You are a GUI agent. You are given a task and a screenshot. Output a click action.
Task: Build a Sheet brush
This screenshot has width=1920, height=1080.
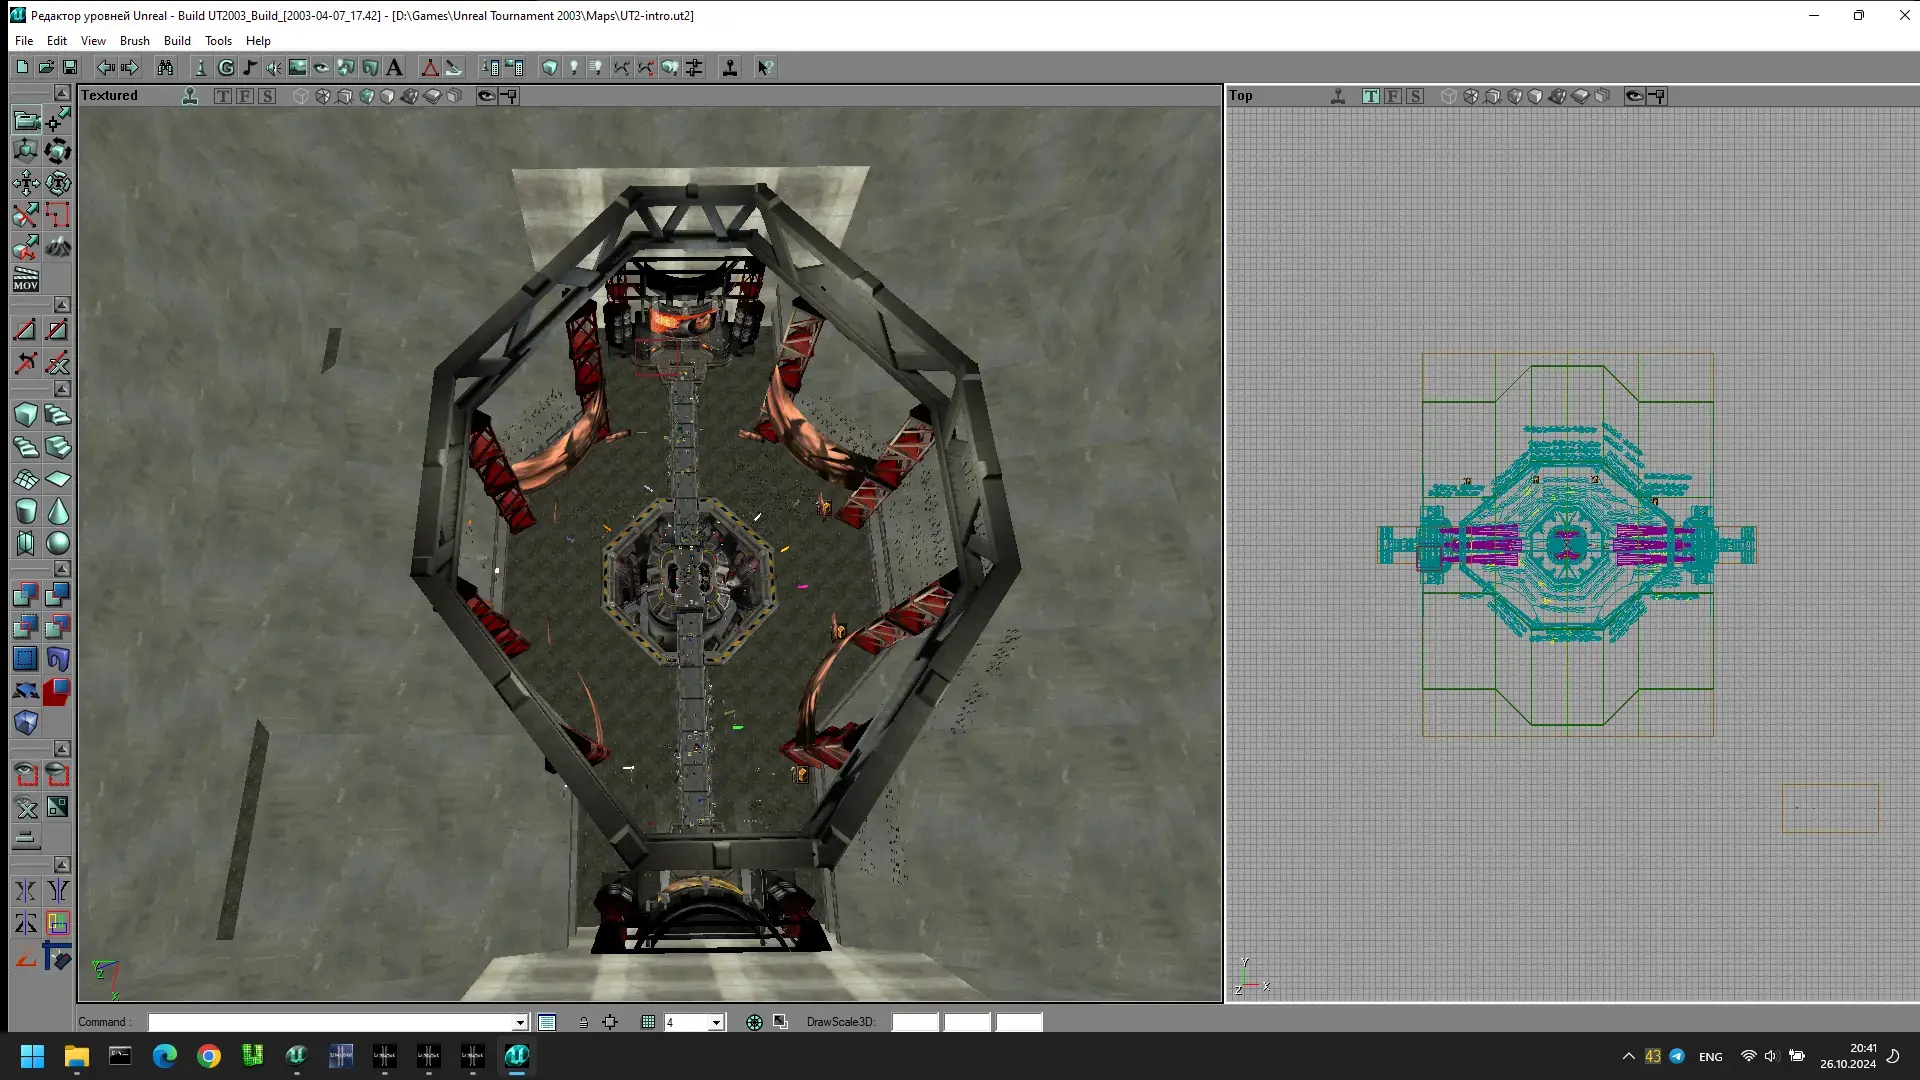[58, 479]
